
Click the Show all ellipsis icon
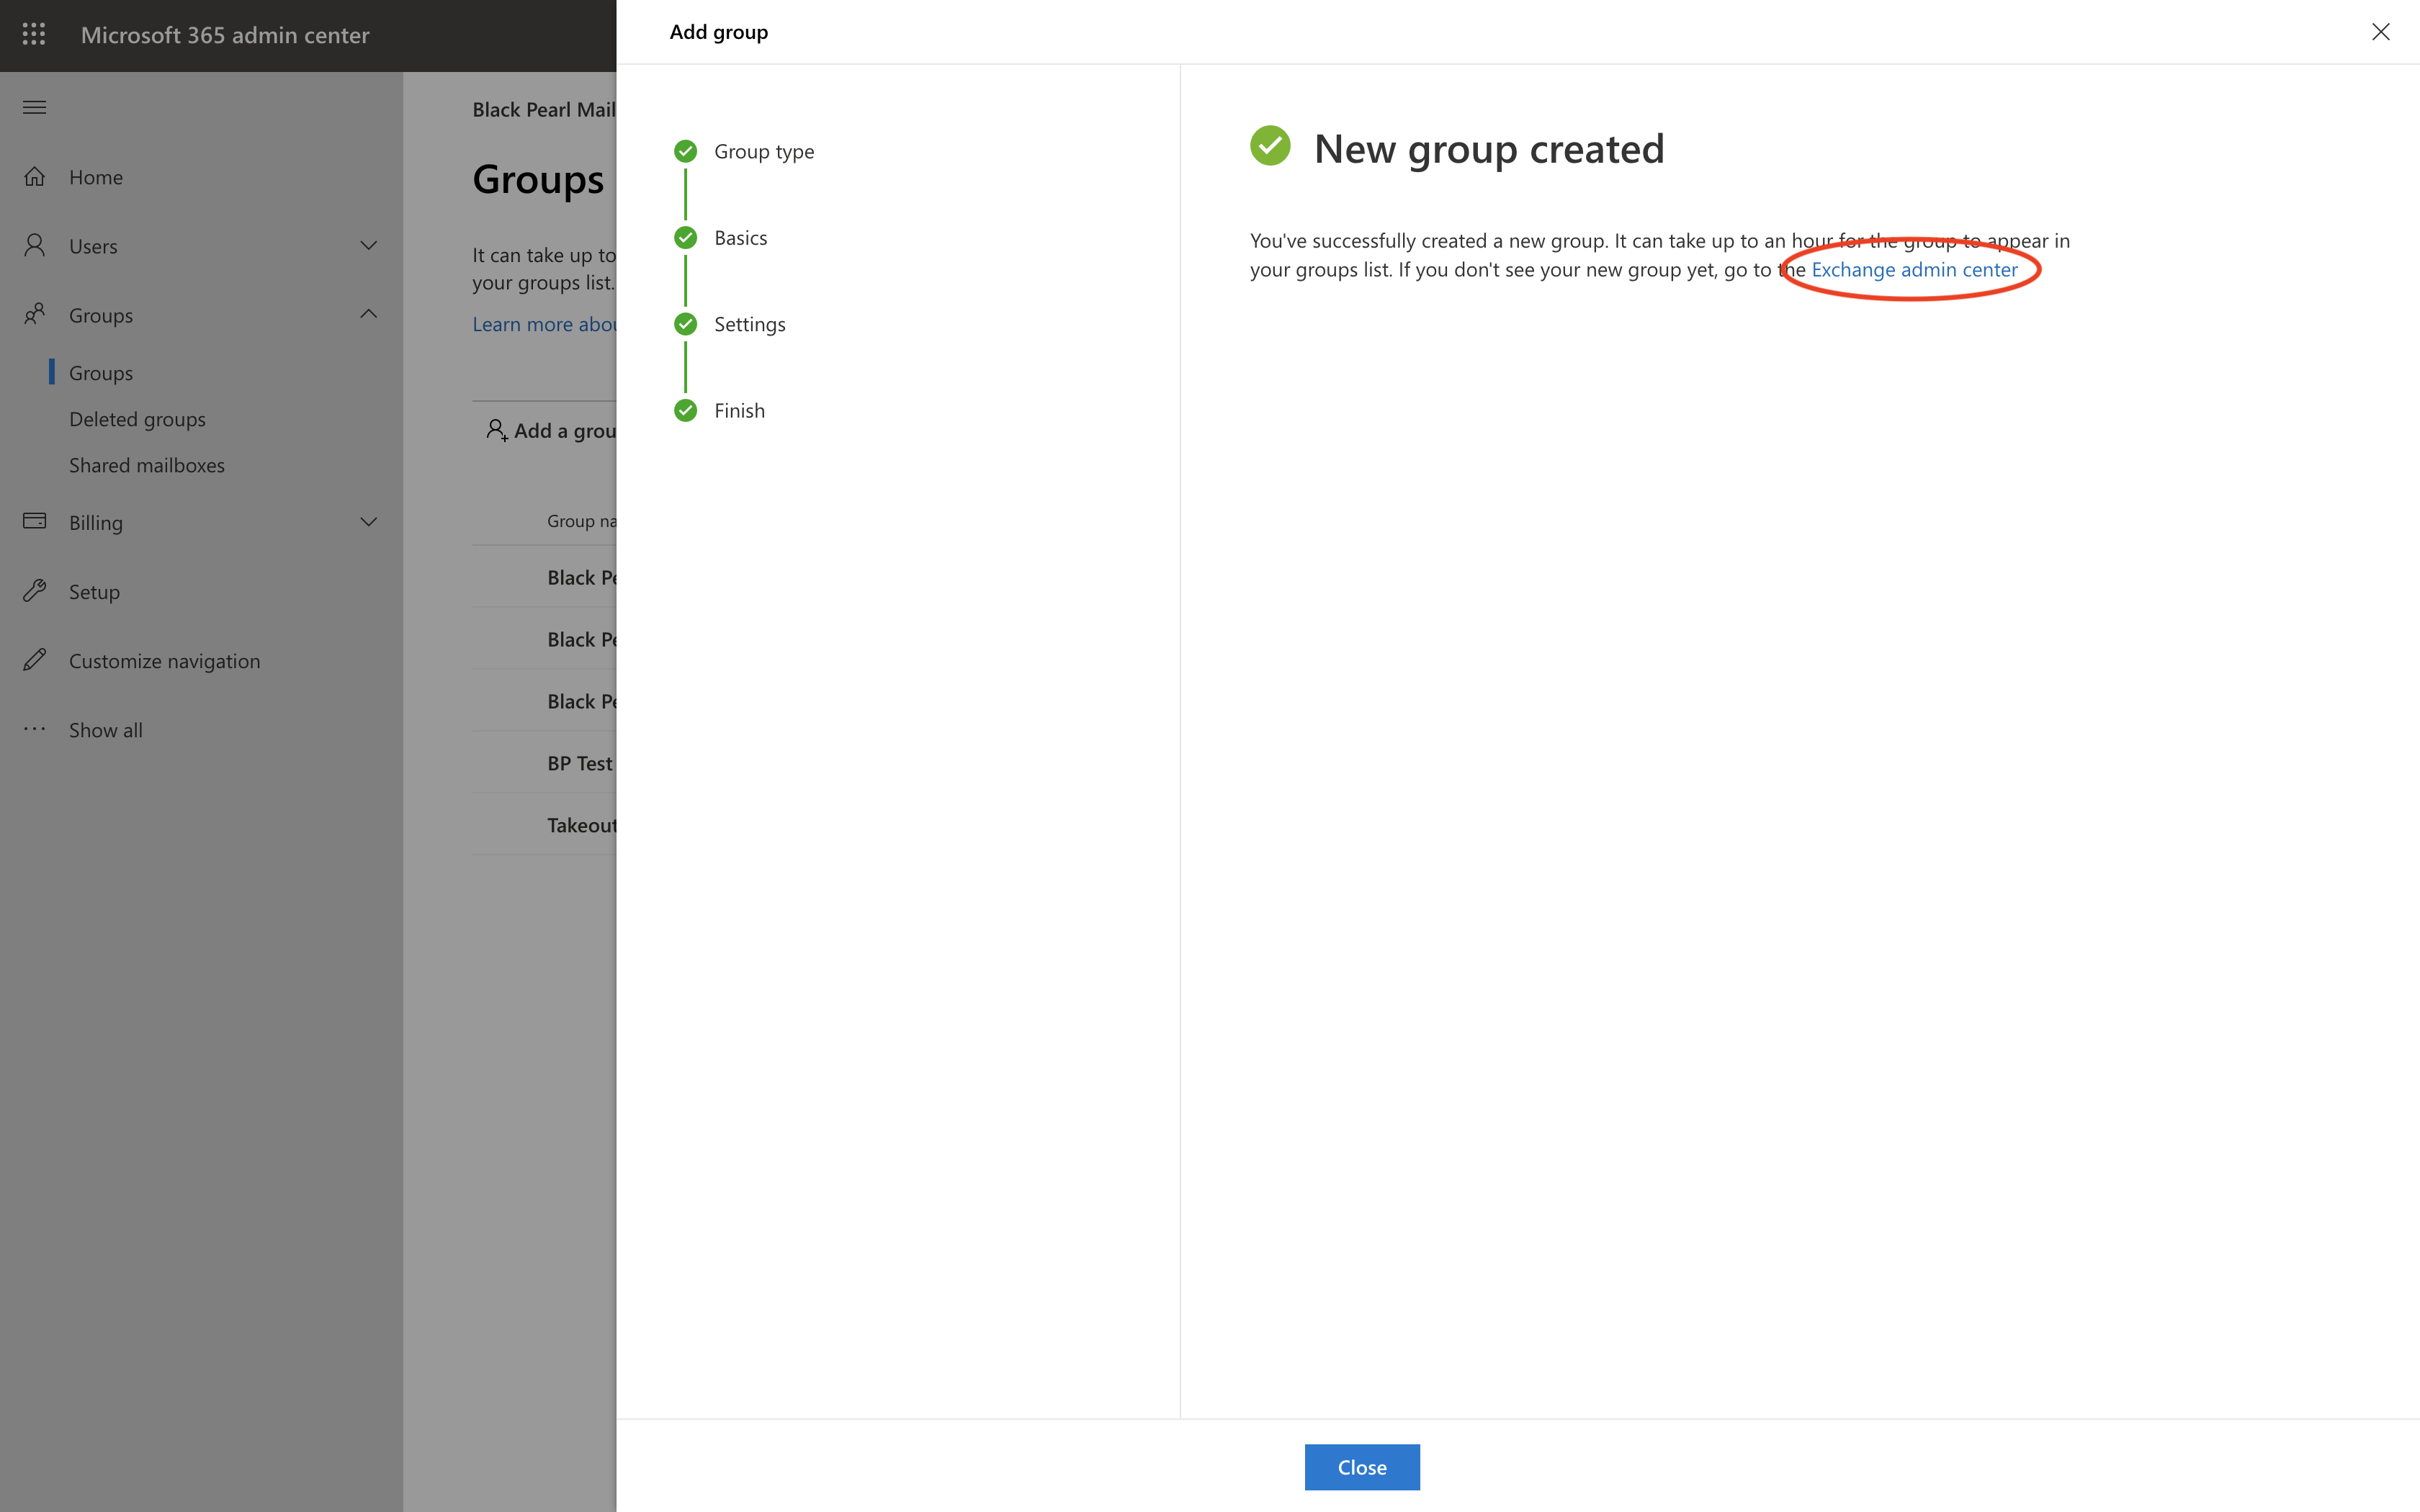[35, 729]
